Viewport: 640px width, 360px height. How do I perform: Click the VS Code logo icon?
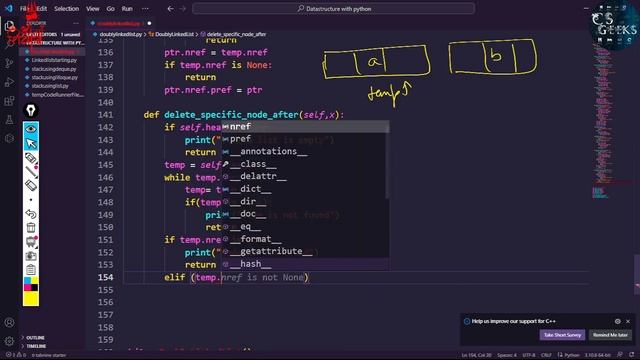point(9,8)
